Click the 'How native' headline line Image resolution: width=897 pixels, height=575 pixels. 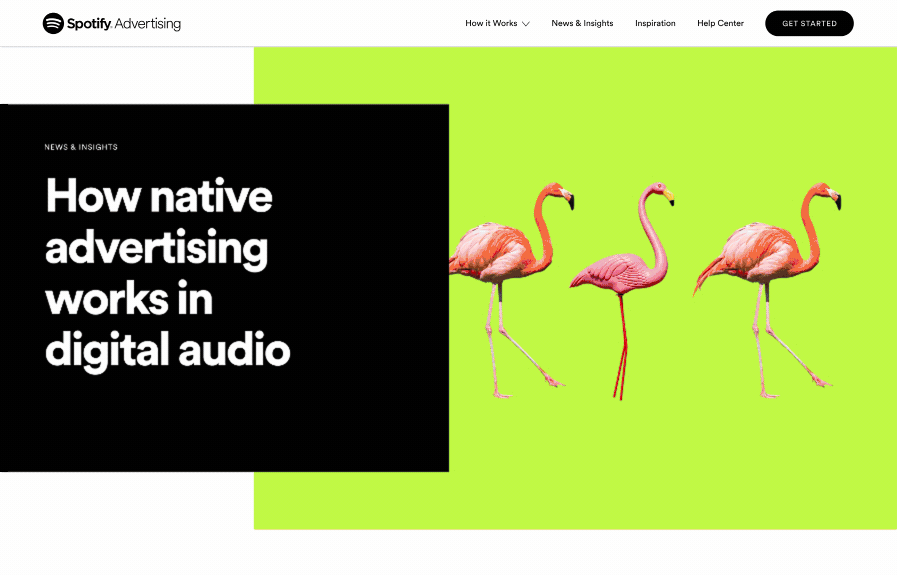click(x=159, y=195)
